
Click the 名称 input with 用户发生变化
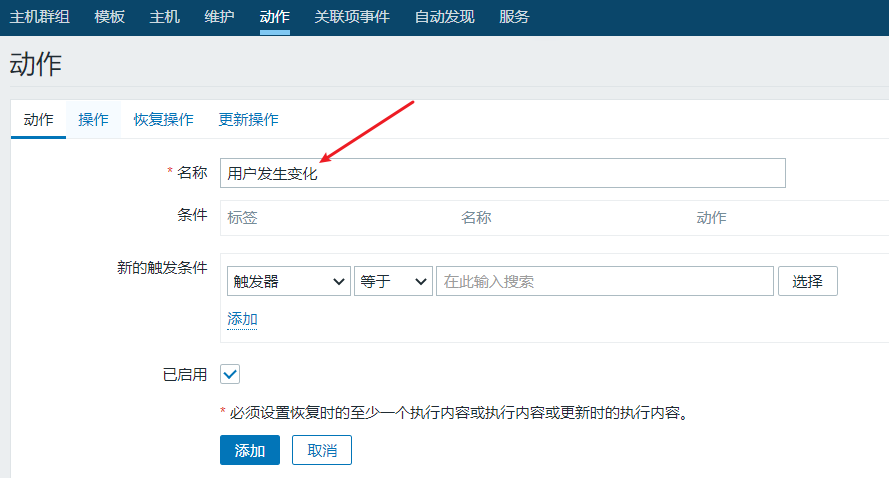503,173
